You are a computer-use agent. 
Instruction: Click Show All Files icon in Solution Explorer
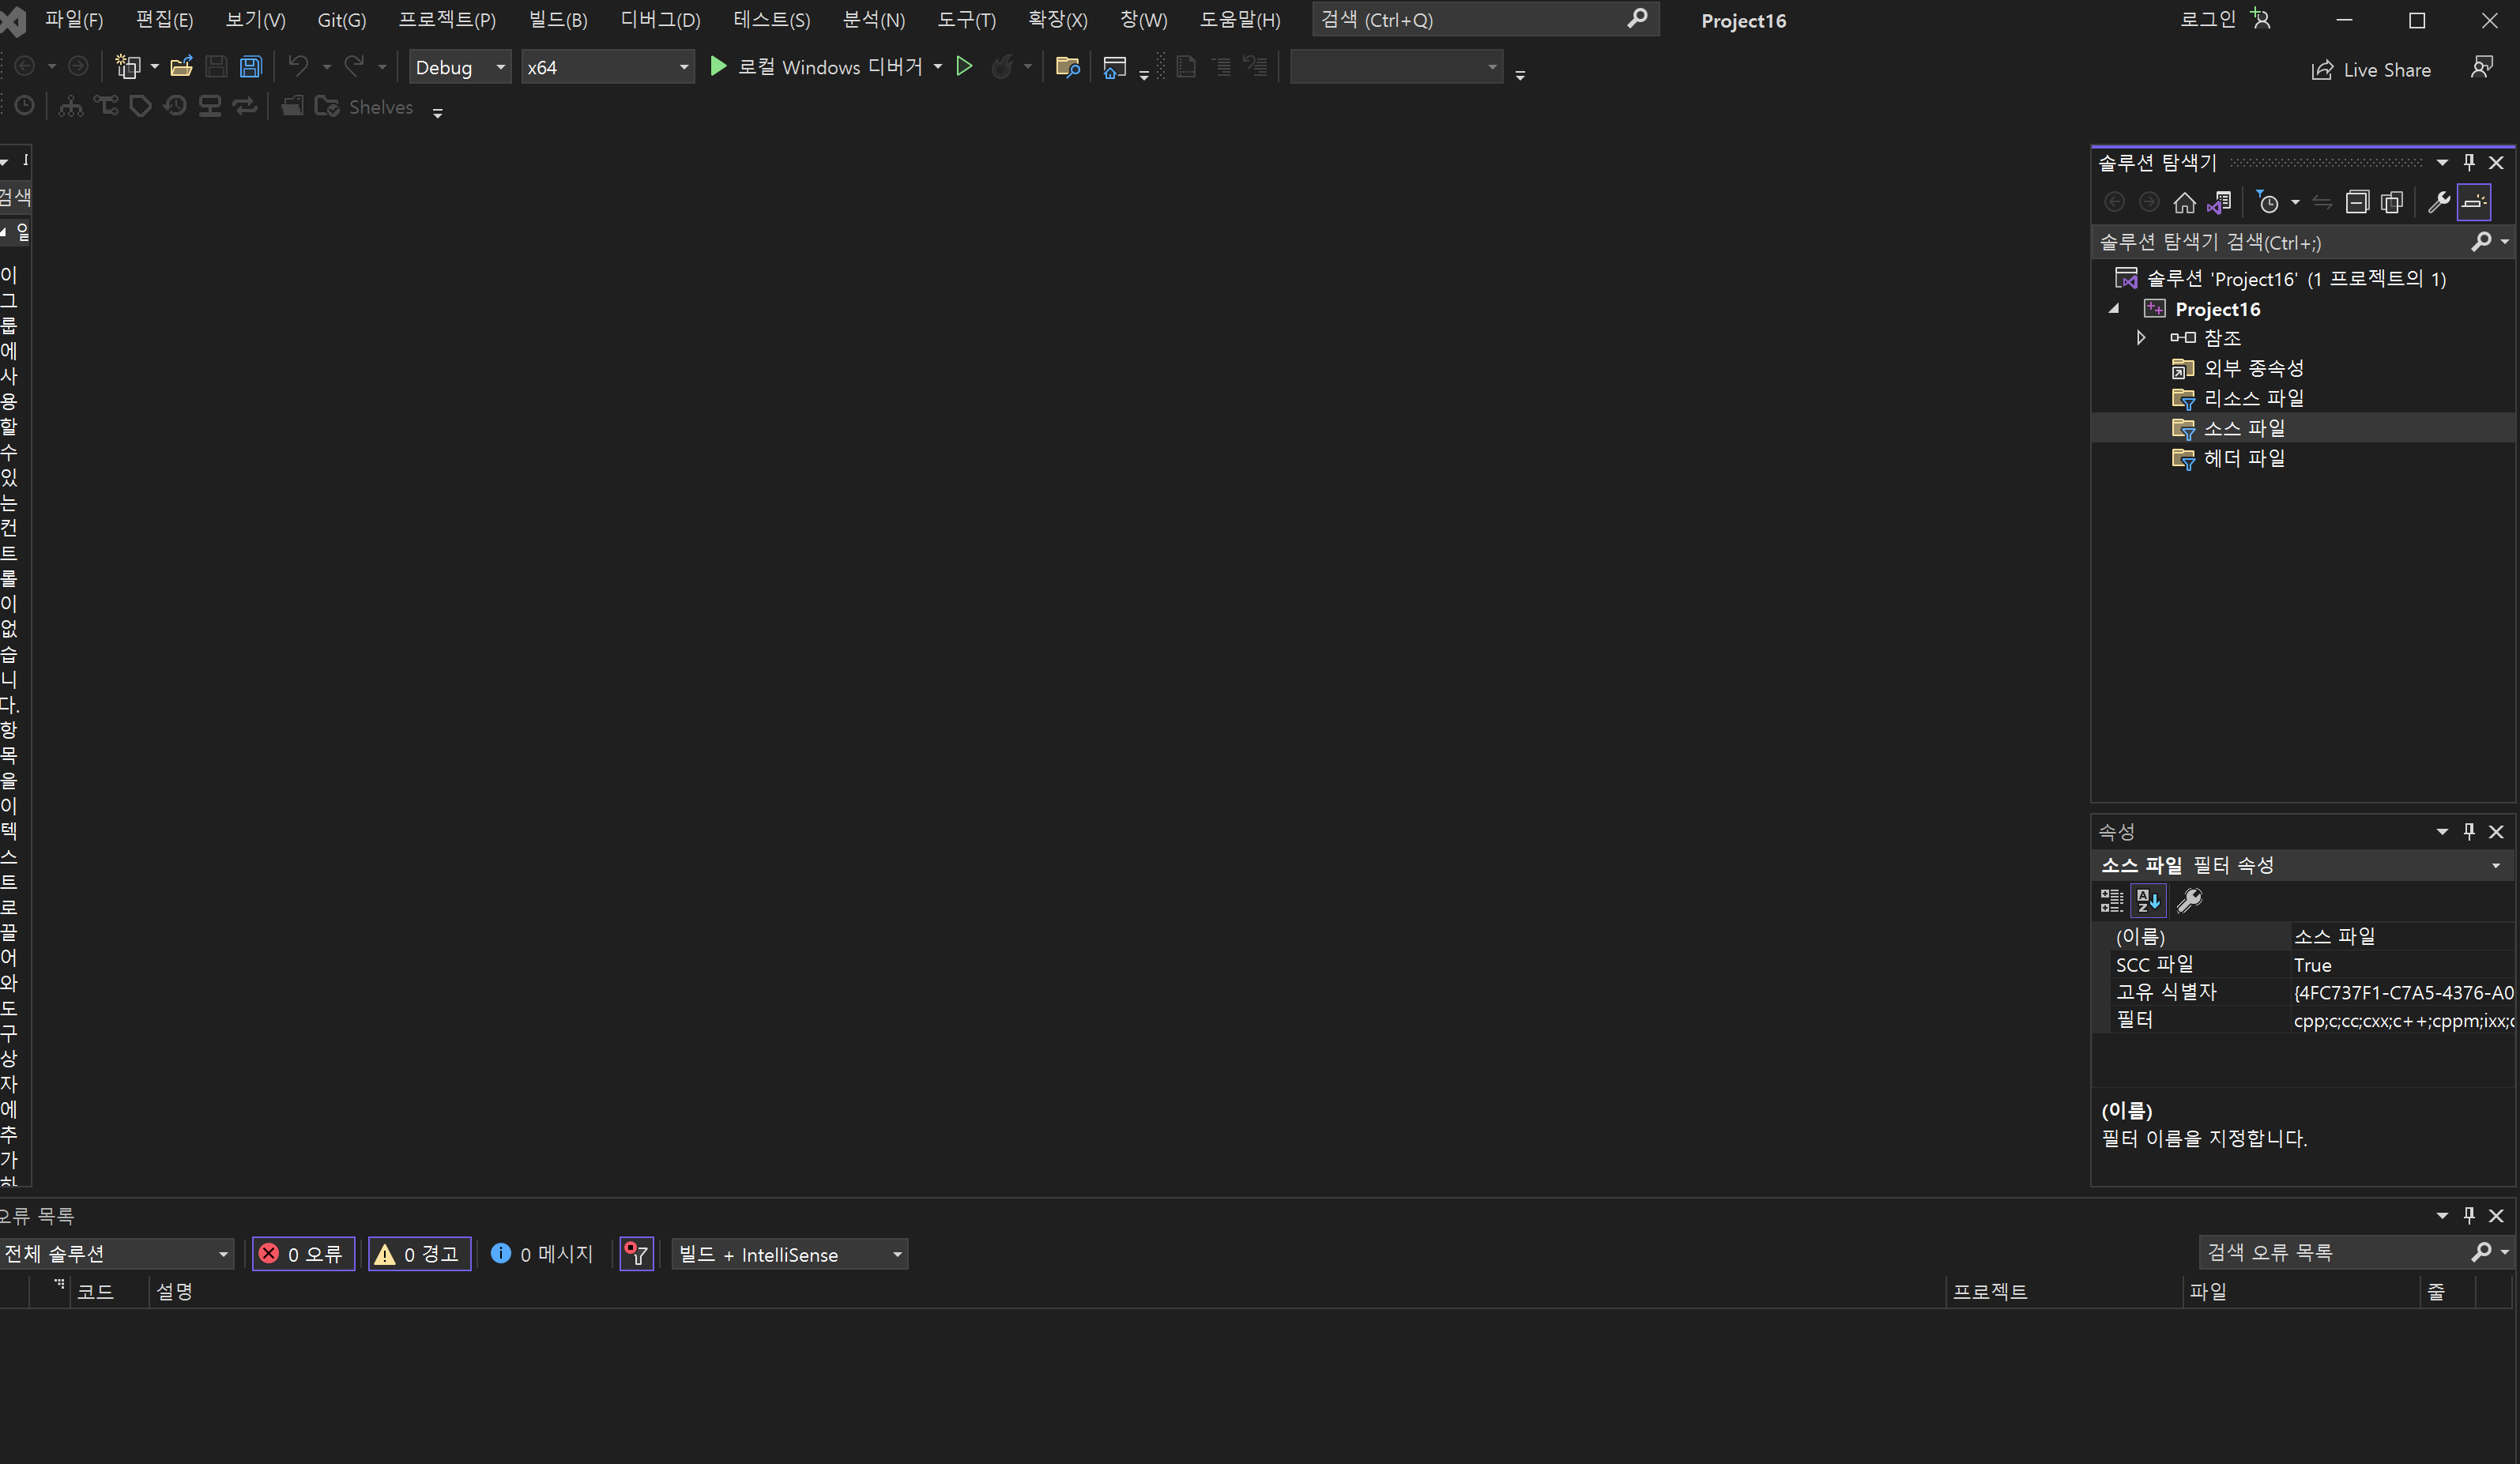coord(2392,203)
